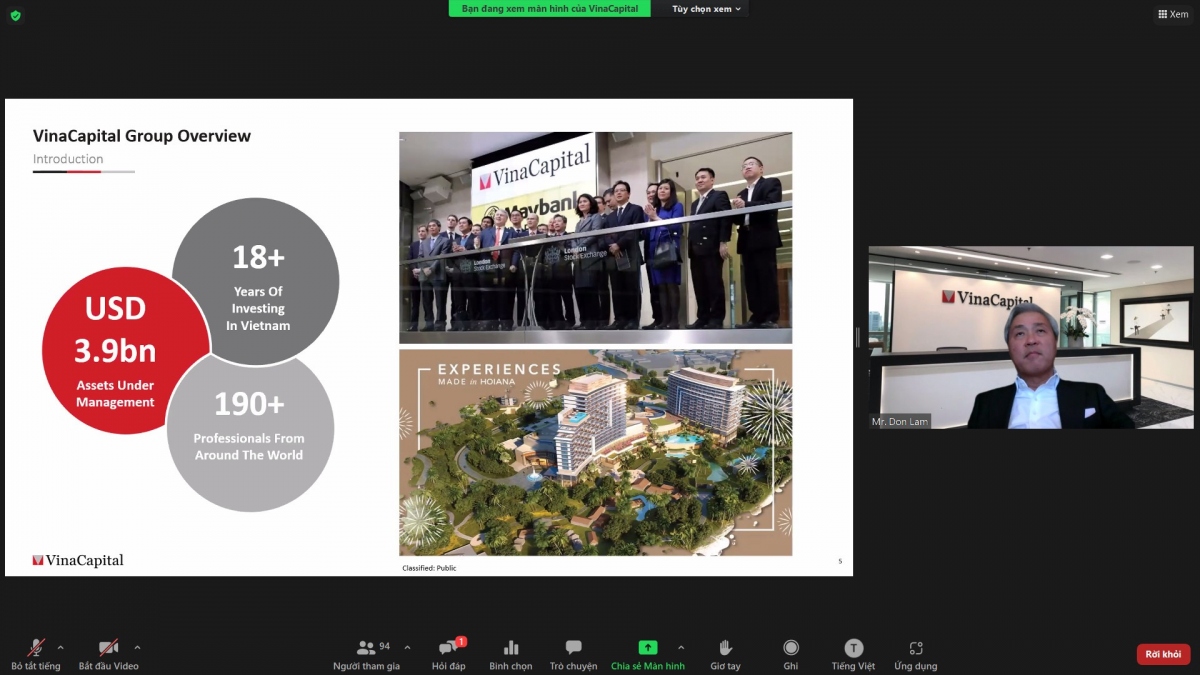The width and height of the screenshot is (1200, 675).
Task: Unmute via the microphone icon
Action: coord(36,648)
